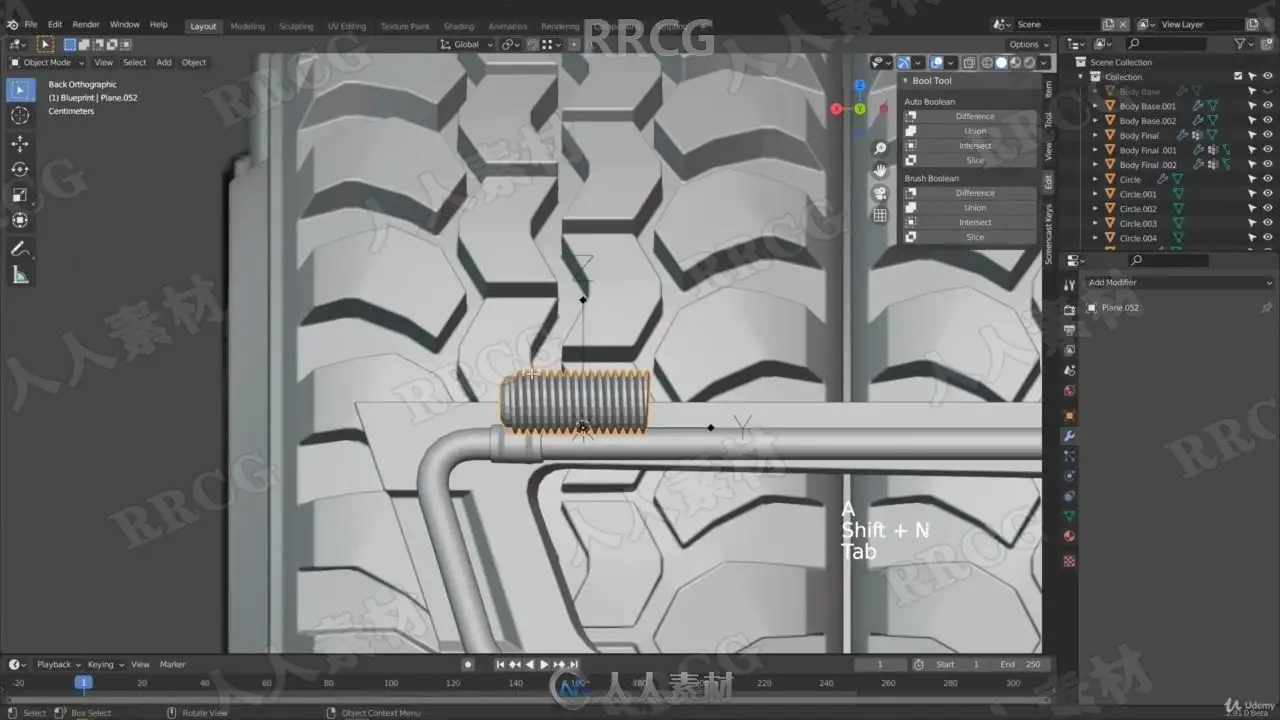The height and width of the screenshot is (720, 1280).
Task: Open Modifier properties wrench tab
Action: 1069,436
